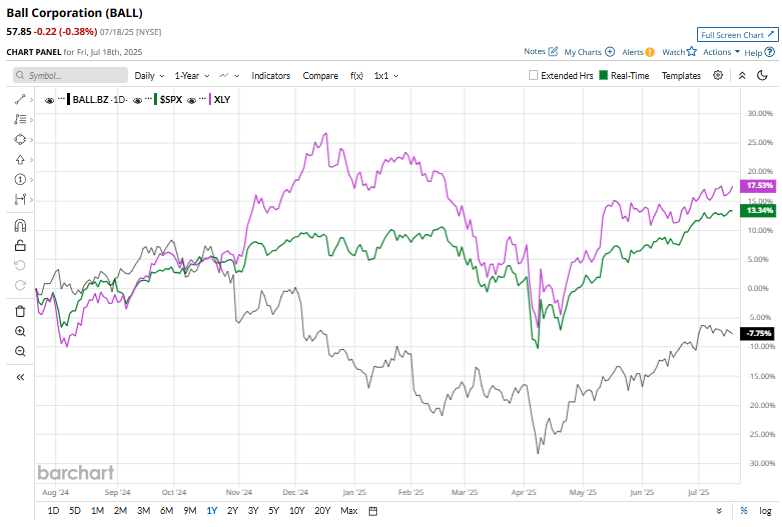Viewport: 782px width, 527px height.
Task: Select the trend line drawing tool
Action: pos(20,100)
